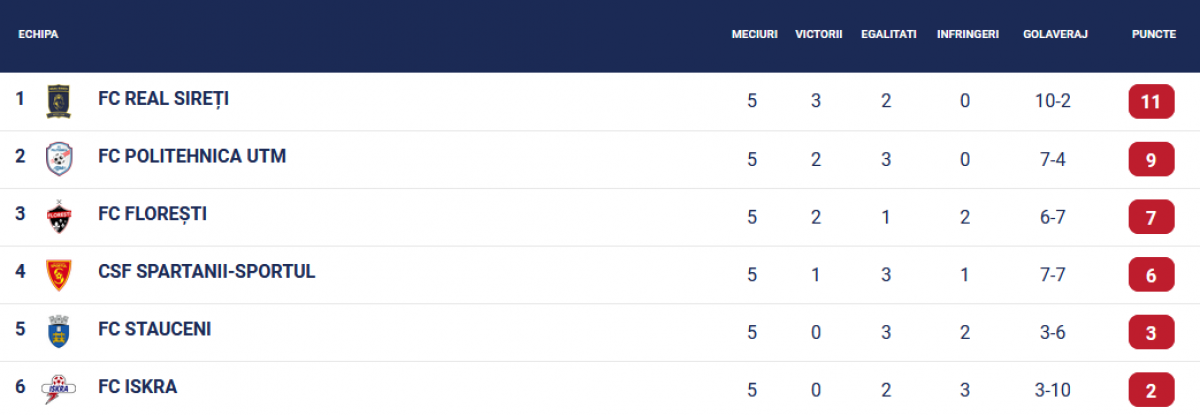Click the red 11 points badge
Viewport: 1200px width, 415px height.
point(1150,102)
